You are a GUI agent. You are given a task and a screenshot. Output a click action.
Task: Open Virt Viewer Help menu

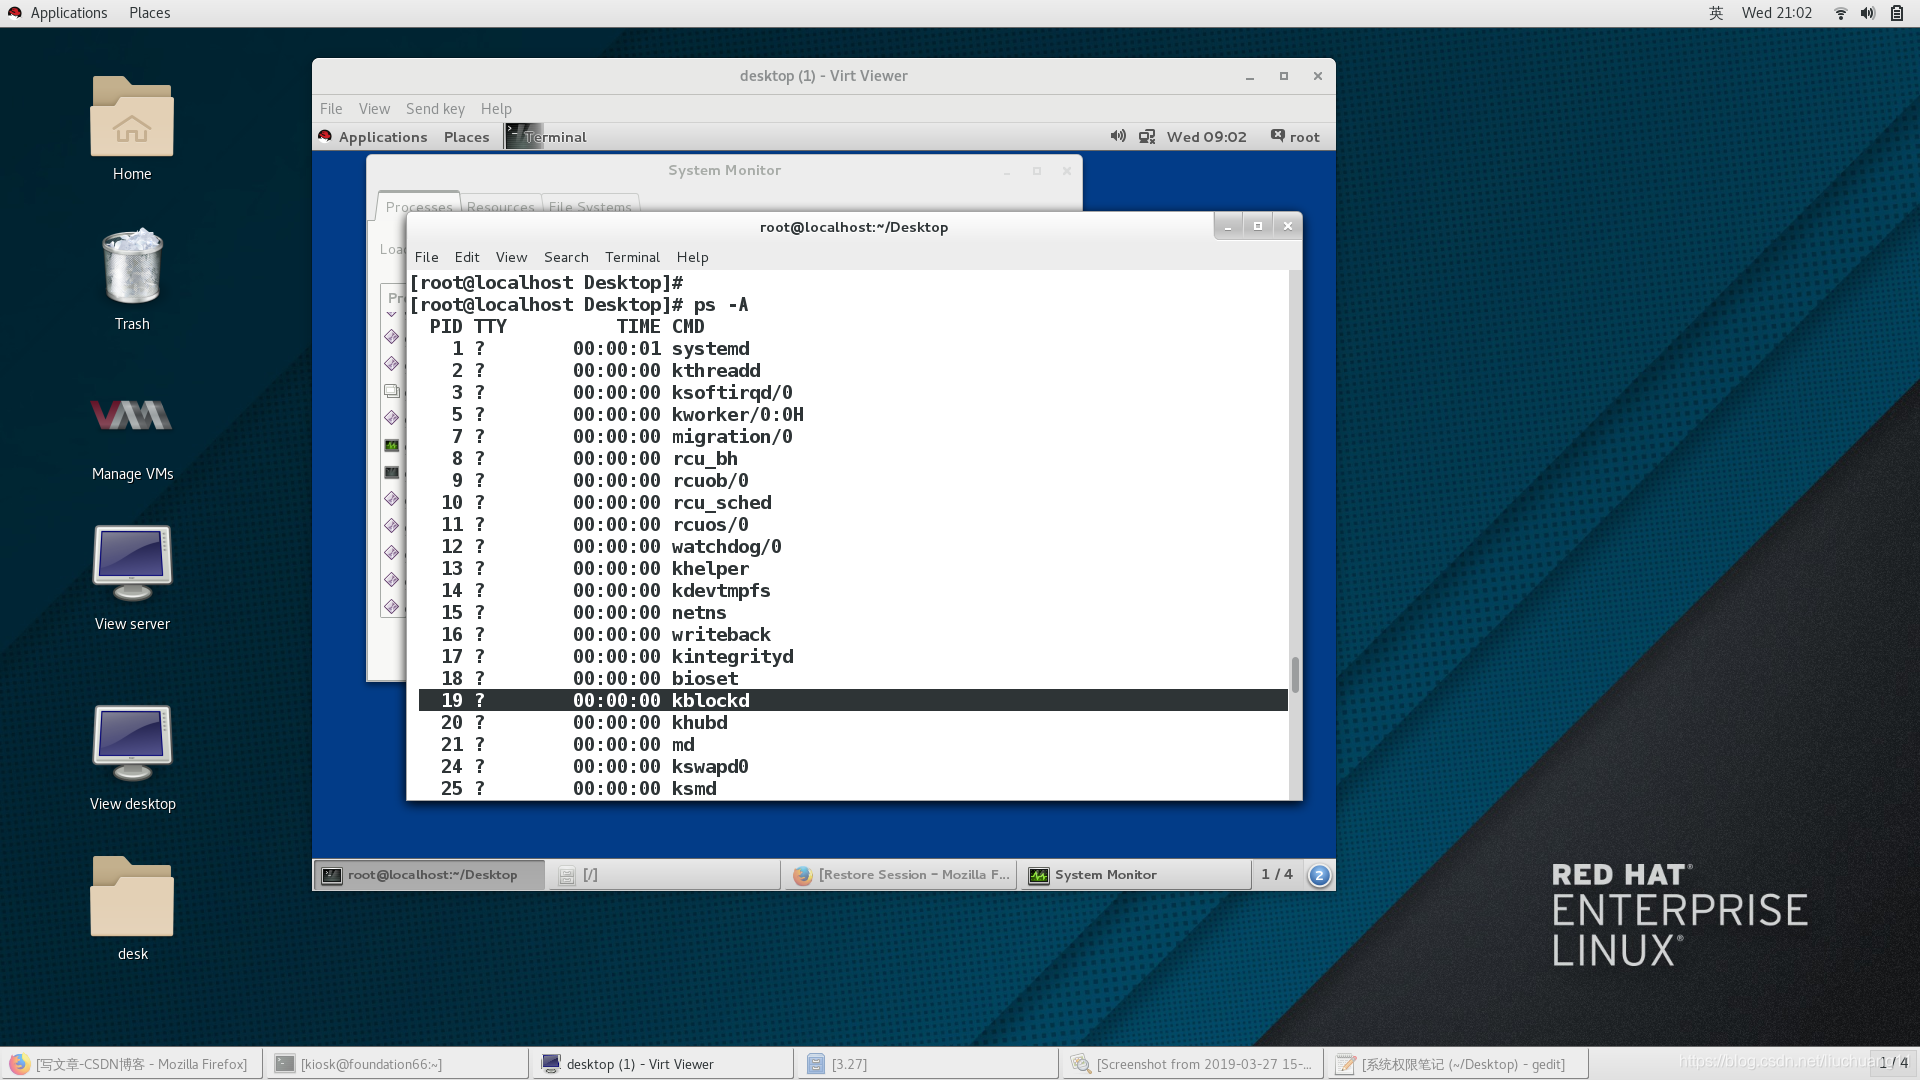tap(496, 109)
